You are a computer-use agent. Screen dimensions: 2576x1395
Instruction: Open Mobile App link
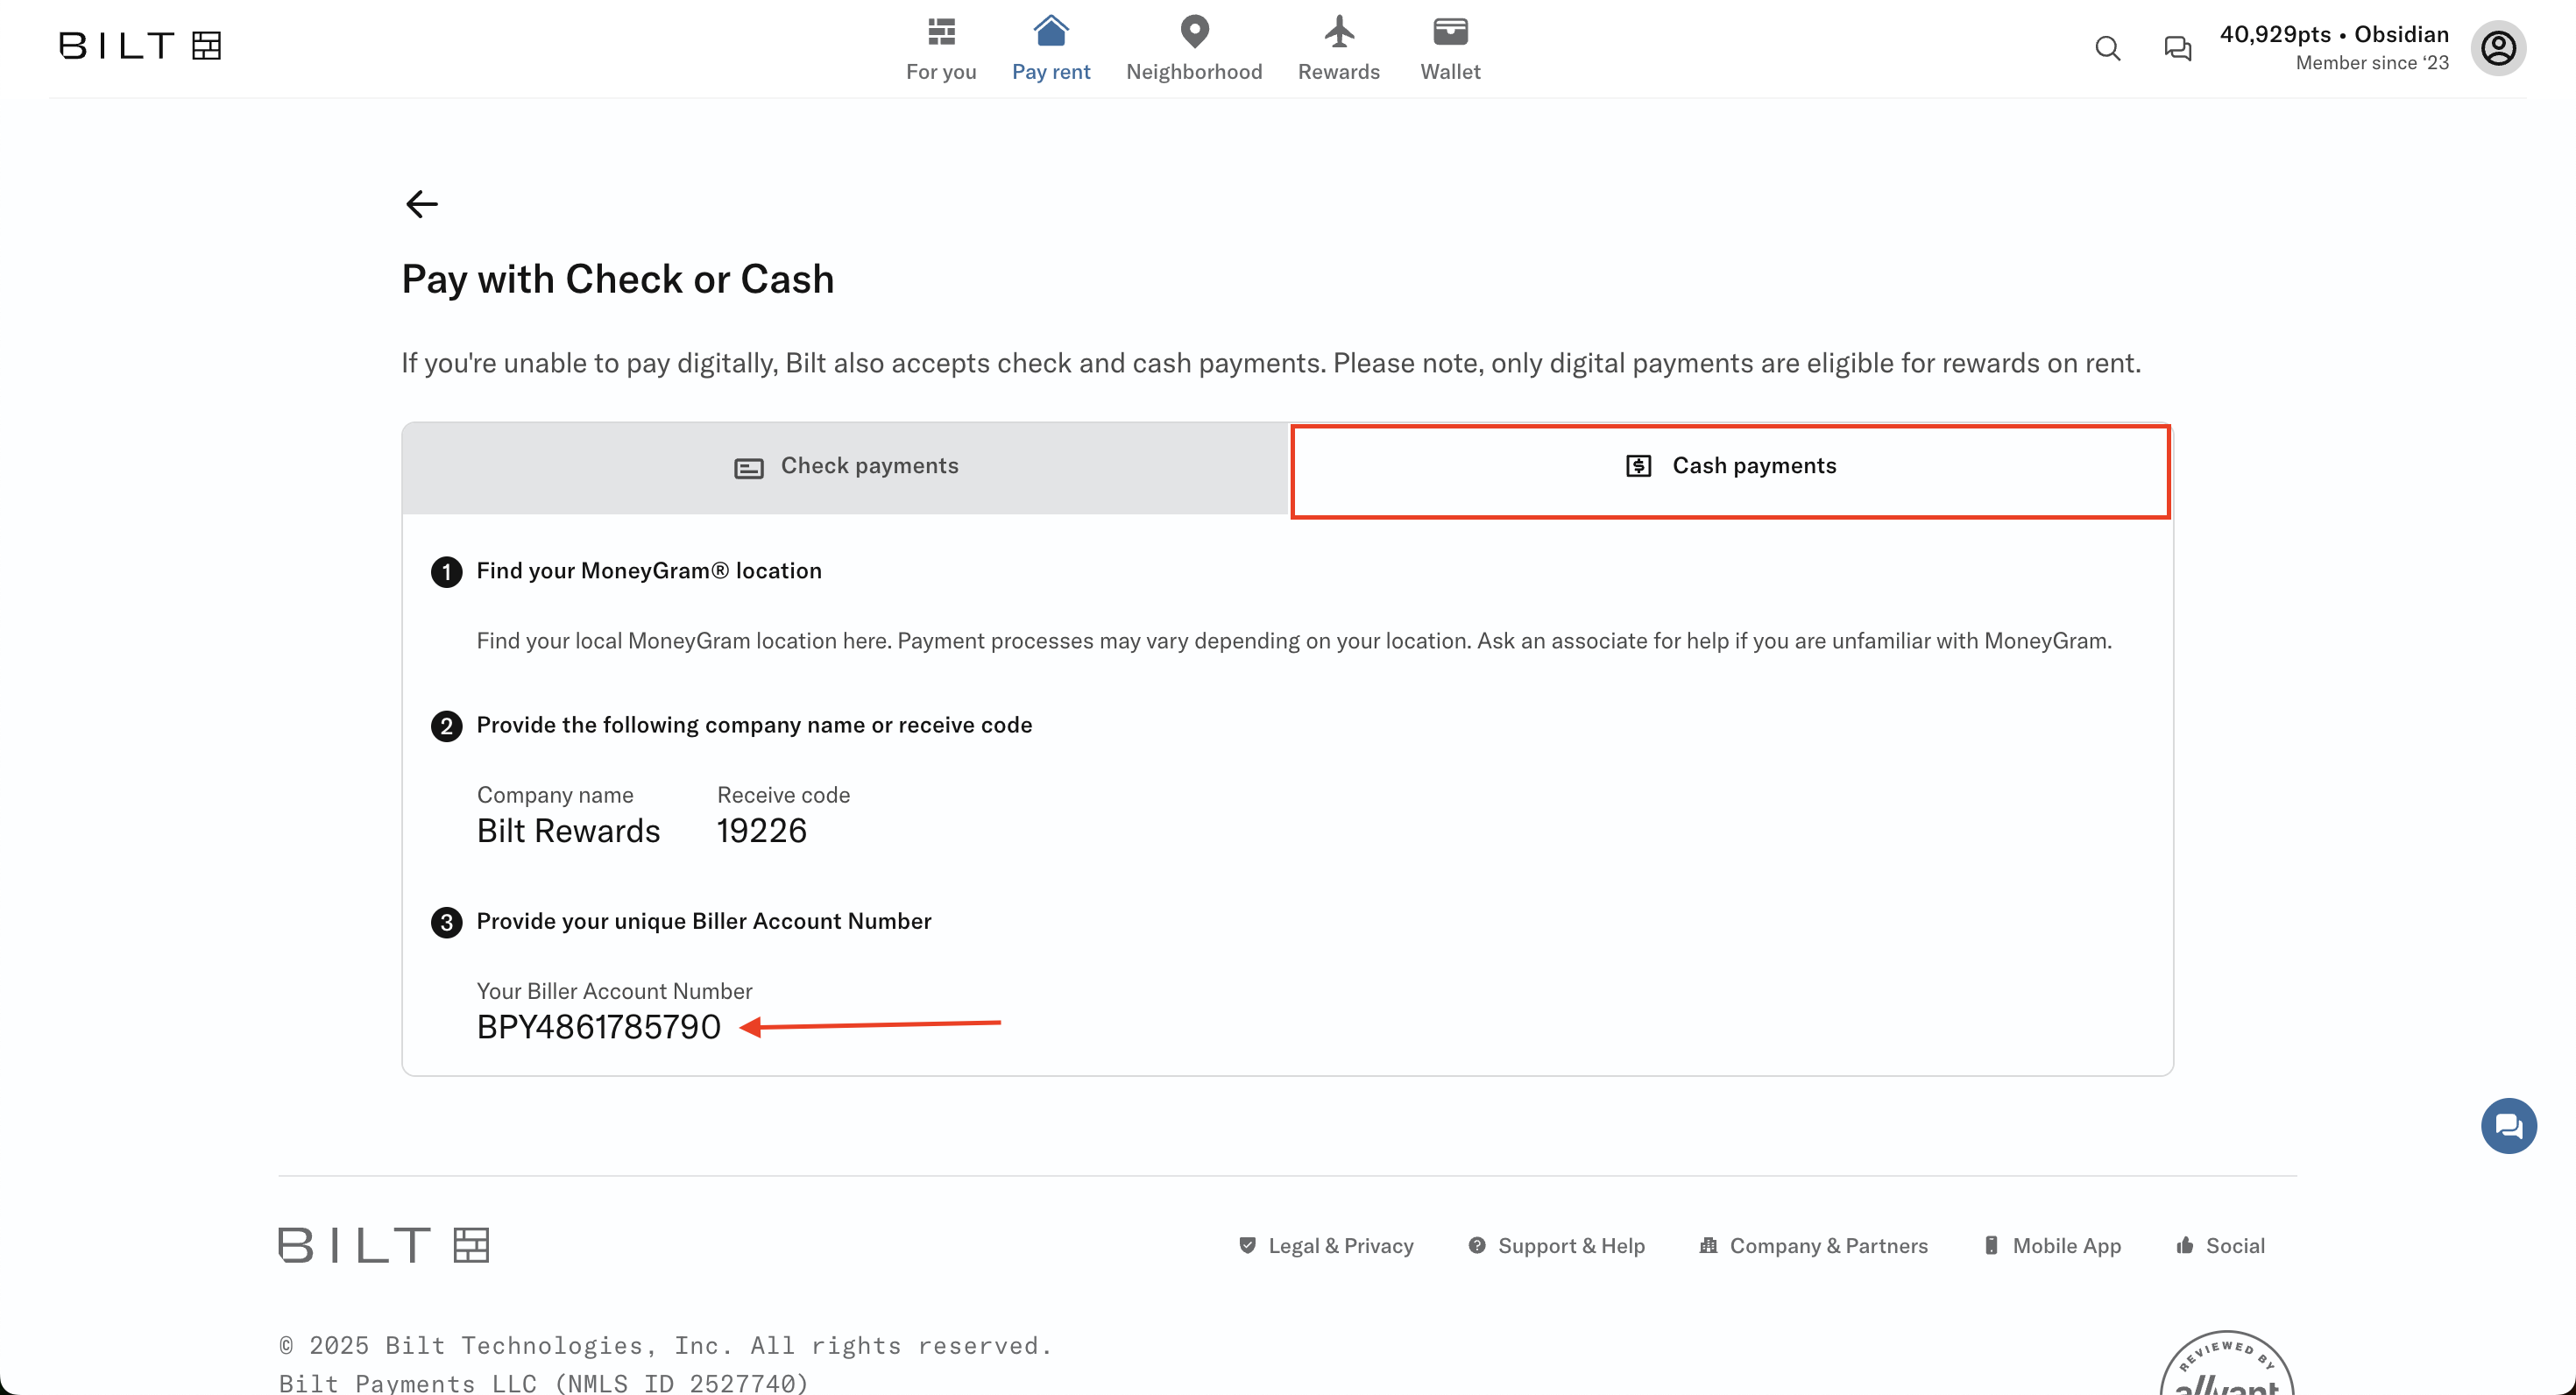click(x=2052, y=1245)
